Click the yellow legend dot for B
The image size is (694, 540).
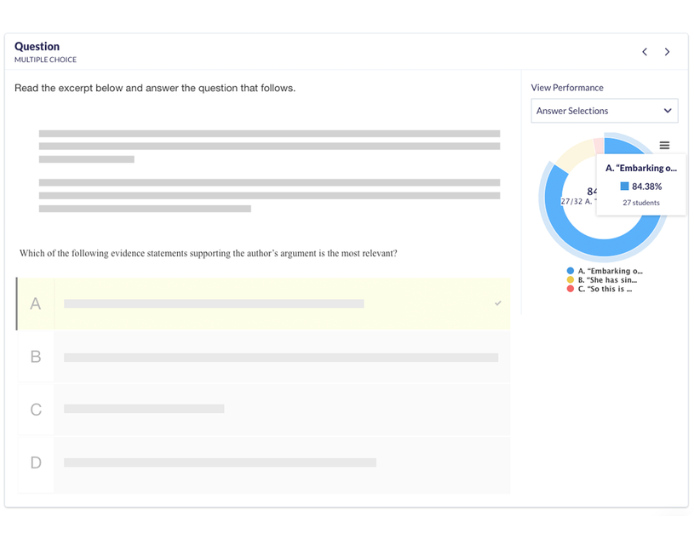pyautogui.click(x=570, y=280)
